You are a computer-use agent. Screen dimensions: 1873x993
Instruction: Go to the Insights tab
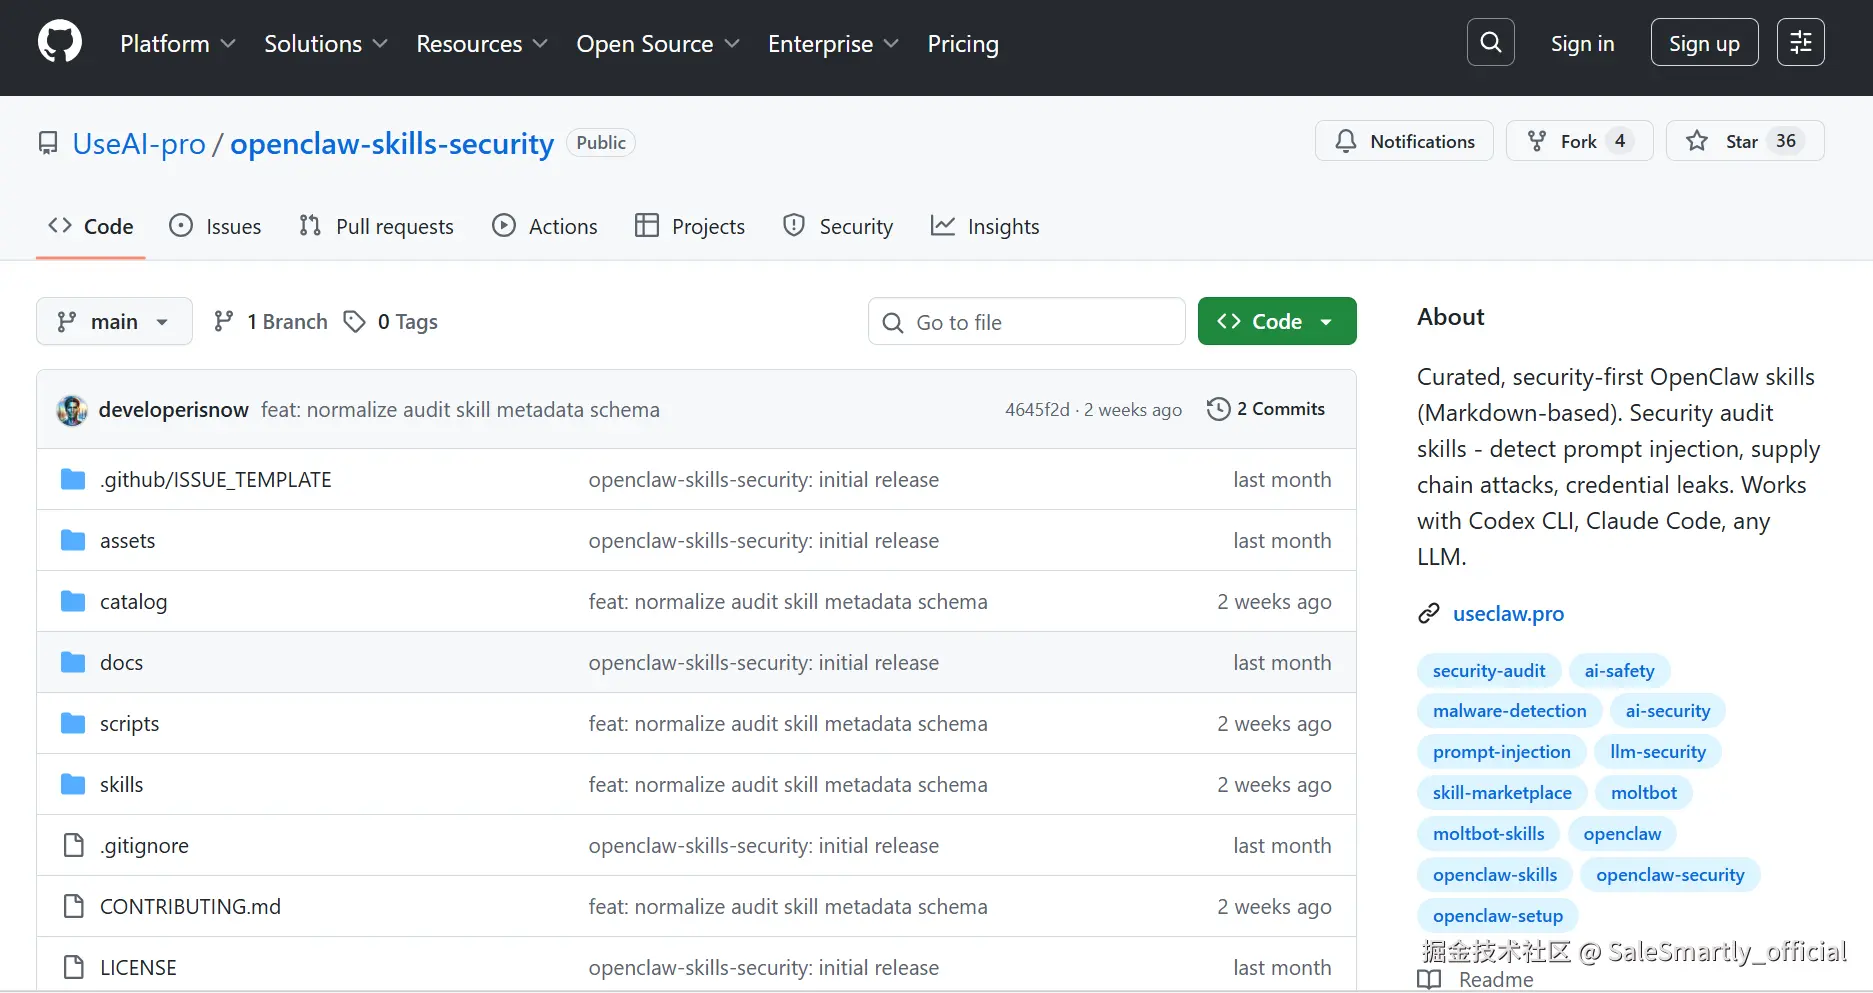pos(985,227)
